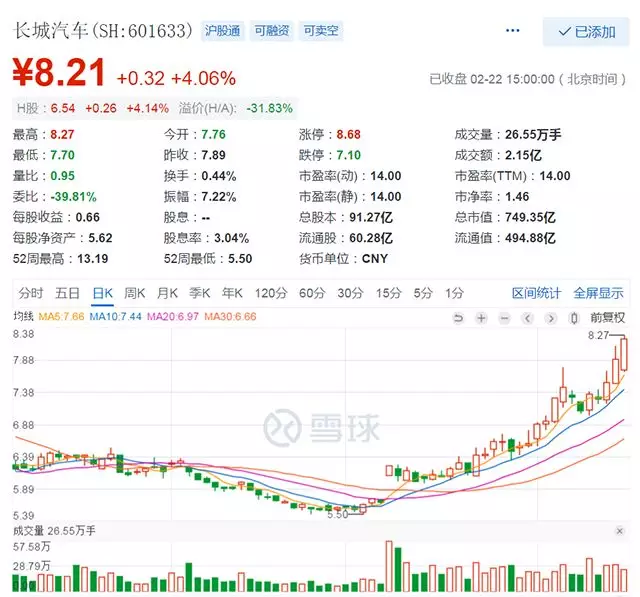Select the 年K chart tab
The height and width of the screenshot is (597, 640).
tap(232, 293)
